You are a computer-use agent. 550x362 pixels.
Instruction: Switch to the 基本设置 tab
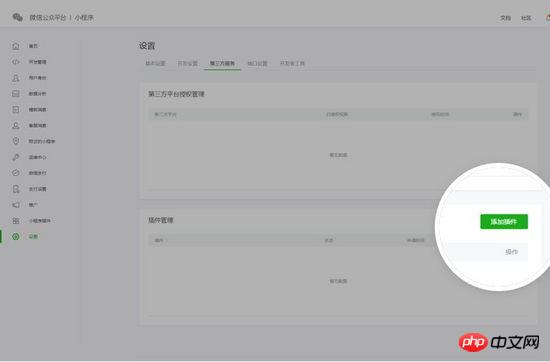[x=155, y=63]
